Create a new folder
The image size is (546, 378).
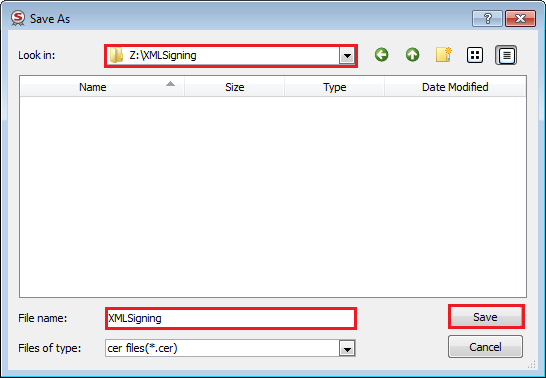click(444, 55)
